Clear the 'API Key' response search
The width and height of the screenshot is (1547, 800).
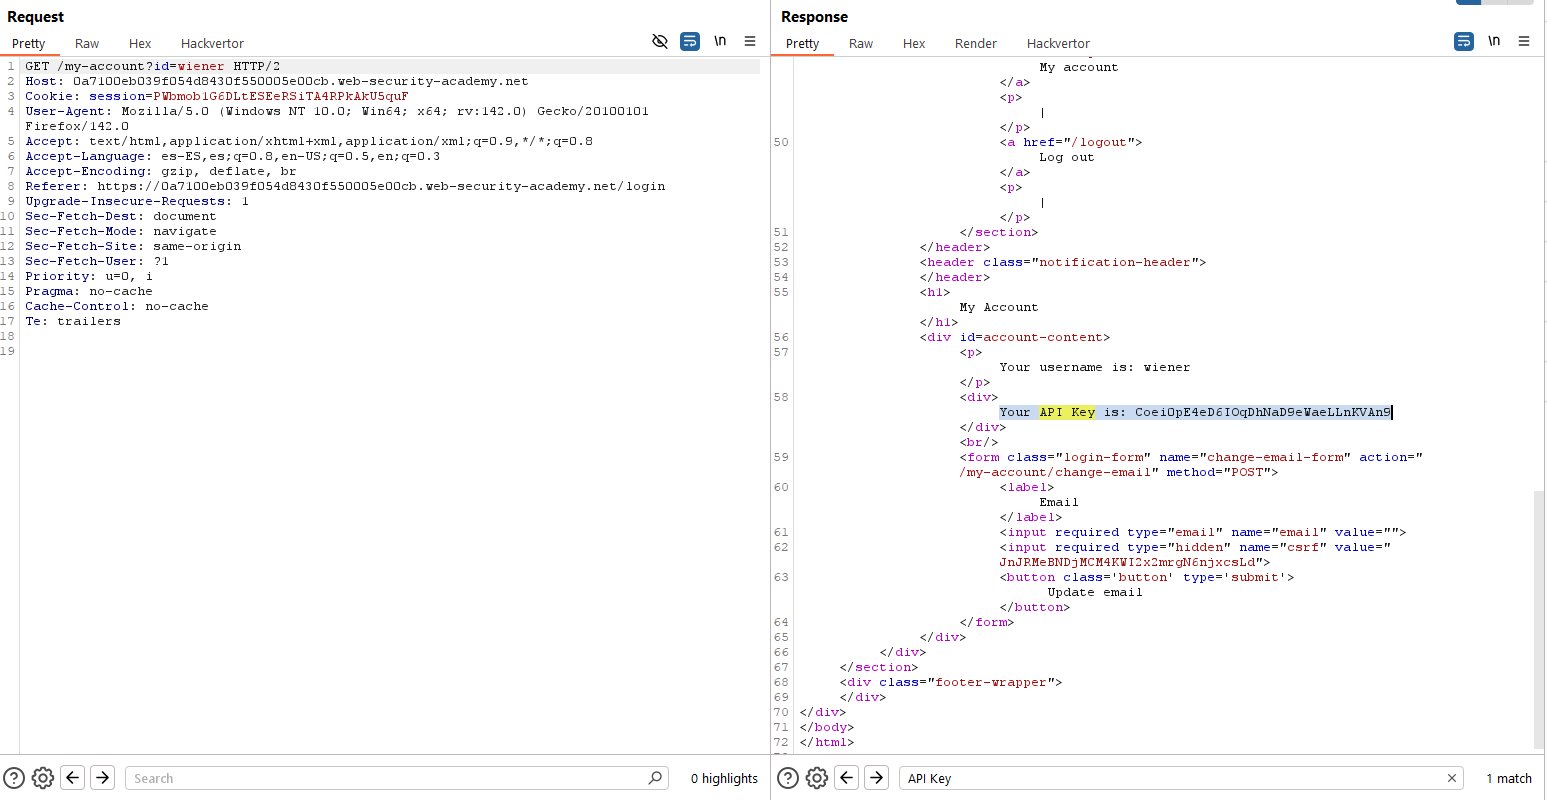1452,778
